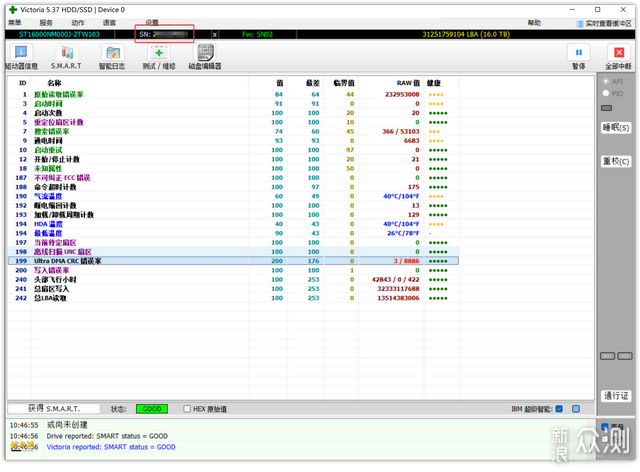
Task: Select attribute 187 不可纠正 ECC 错误 row
Action: click(x=233, y=178)
